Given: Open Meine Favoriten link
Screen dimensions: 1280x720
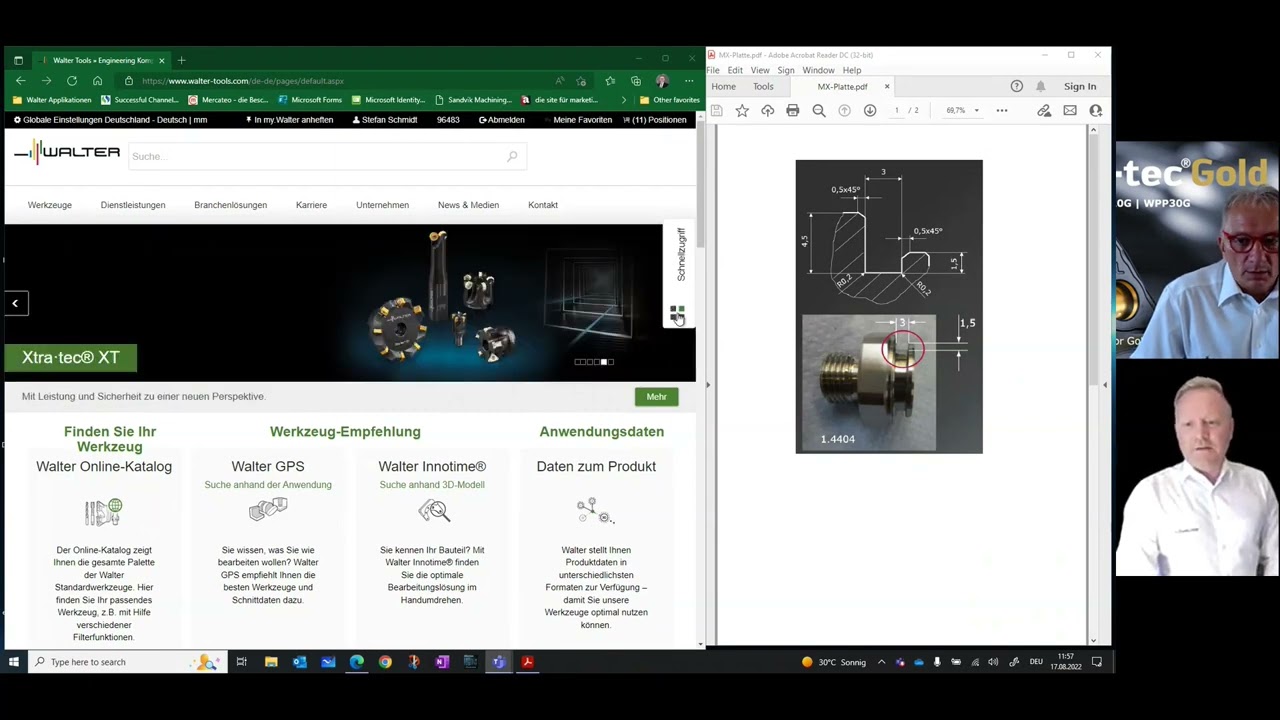Looking at the screenshot, I should pyautogui.click(x=582, y=120).
